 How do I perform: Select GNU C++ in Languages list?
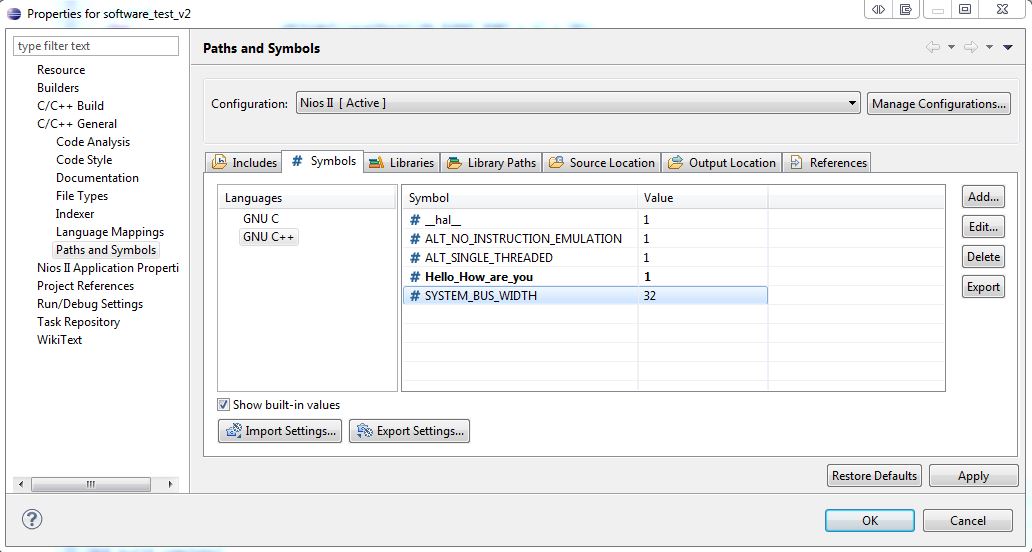[269, 237]
